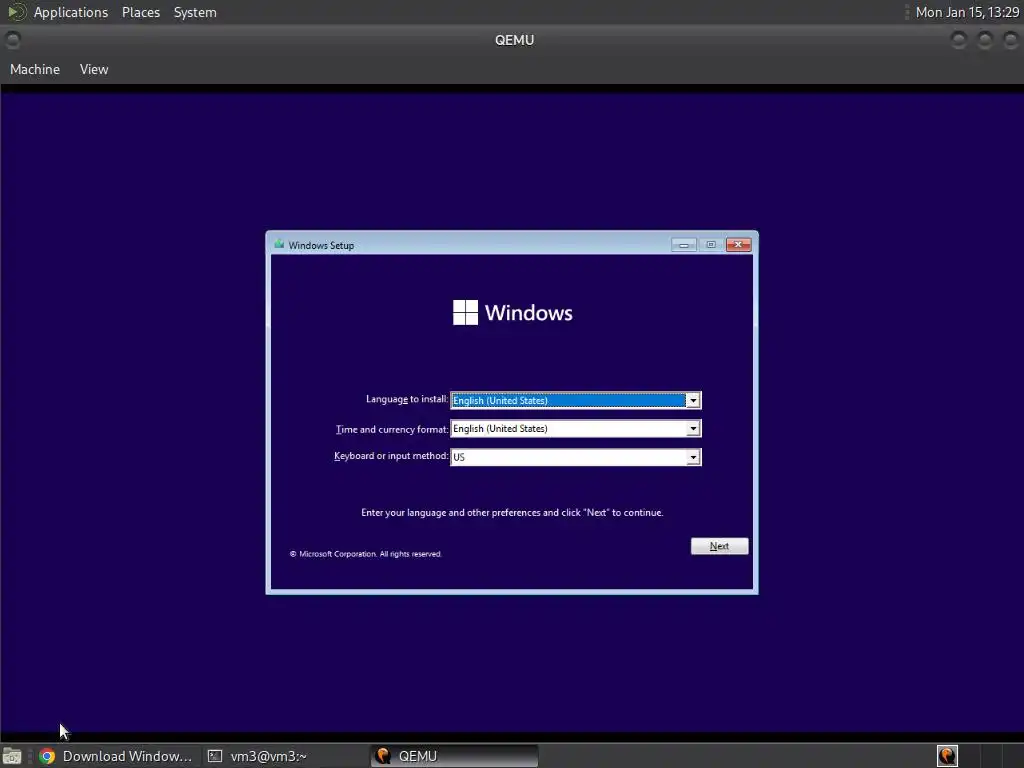This screenshot has width=1024, height=768.
Task: Open the View menu in QEMU
Action: coord(94,69)
